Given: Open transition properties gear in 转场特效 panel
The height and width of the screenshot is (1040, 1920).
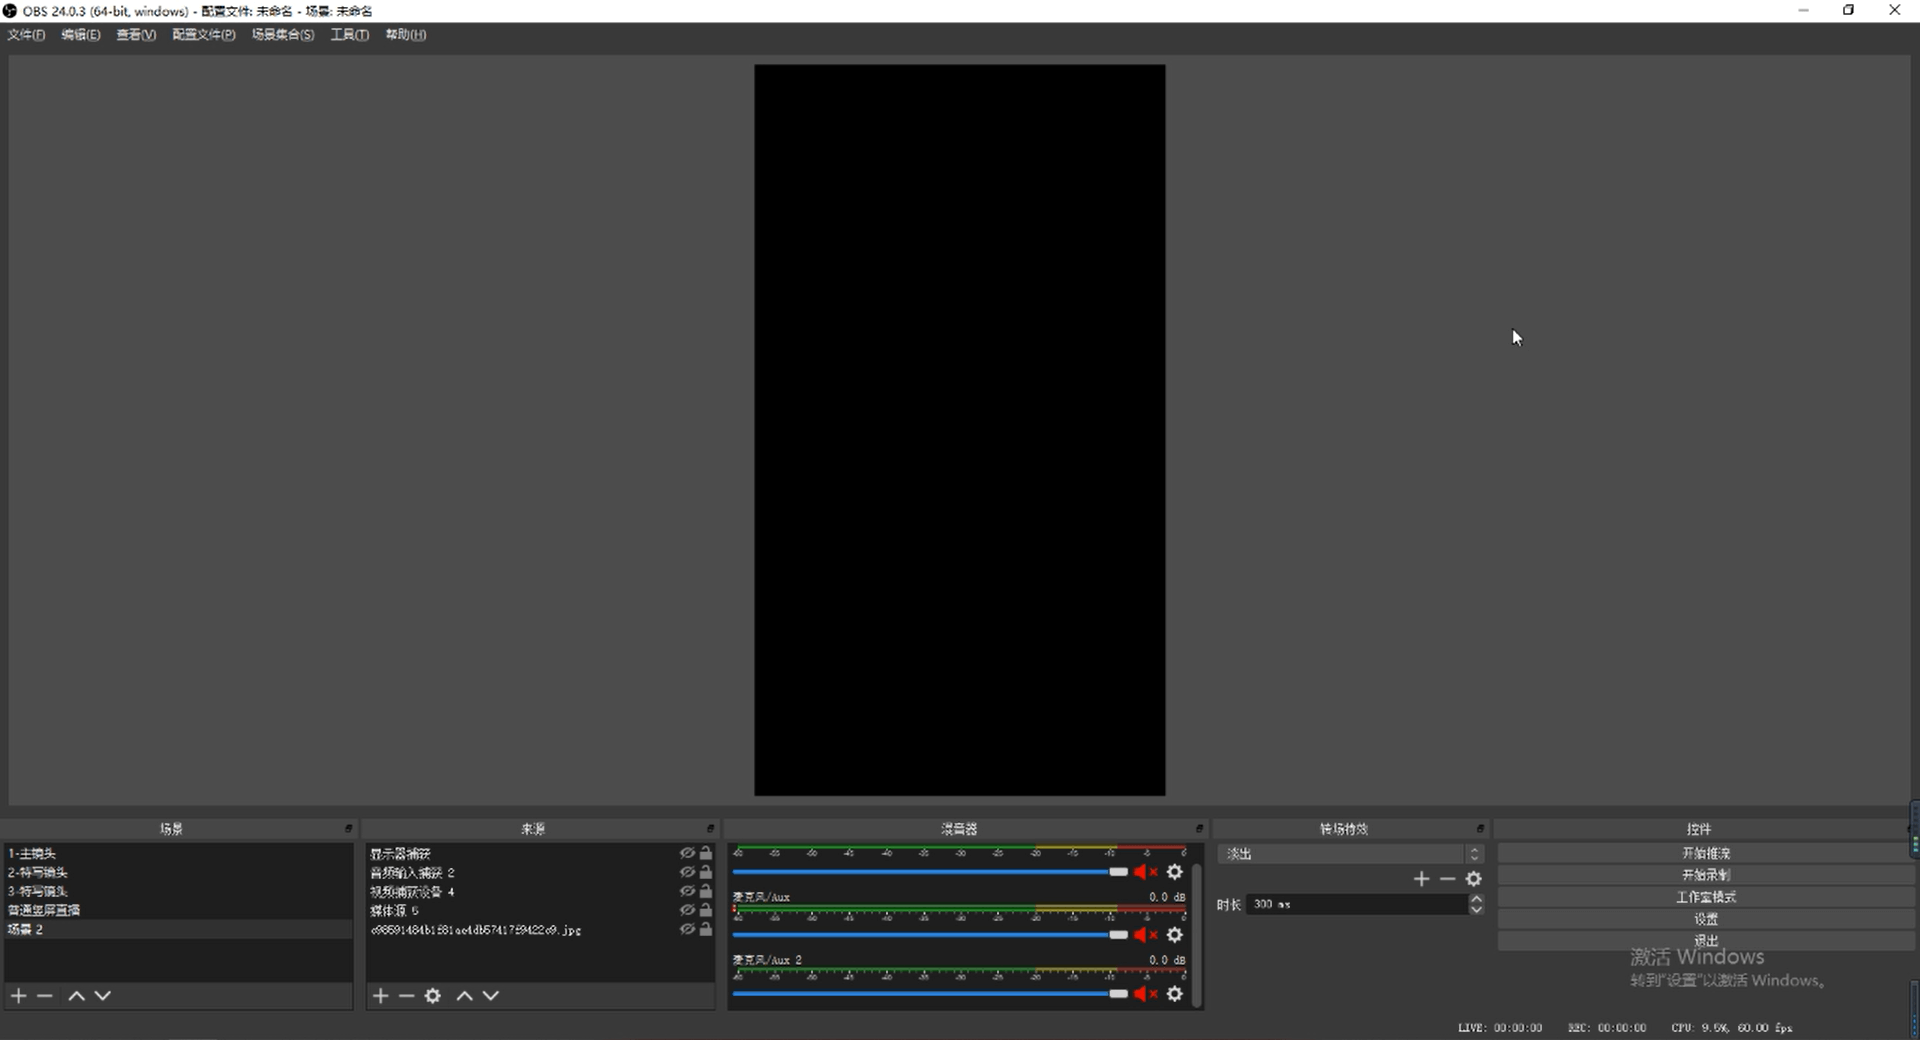Looking at the screenshot, I should [x=1473, y=878].
